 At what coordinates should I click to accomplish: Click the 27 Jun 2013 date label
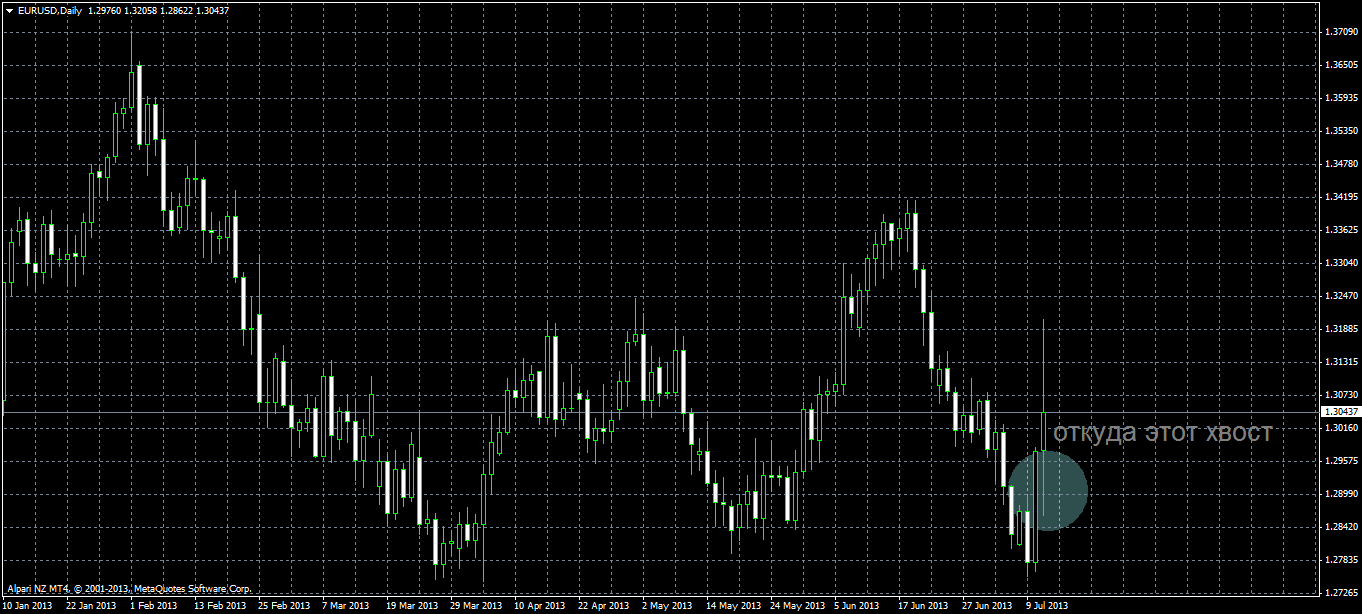[x=988, y=606]
